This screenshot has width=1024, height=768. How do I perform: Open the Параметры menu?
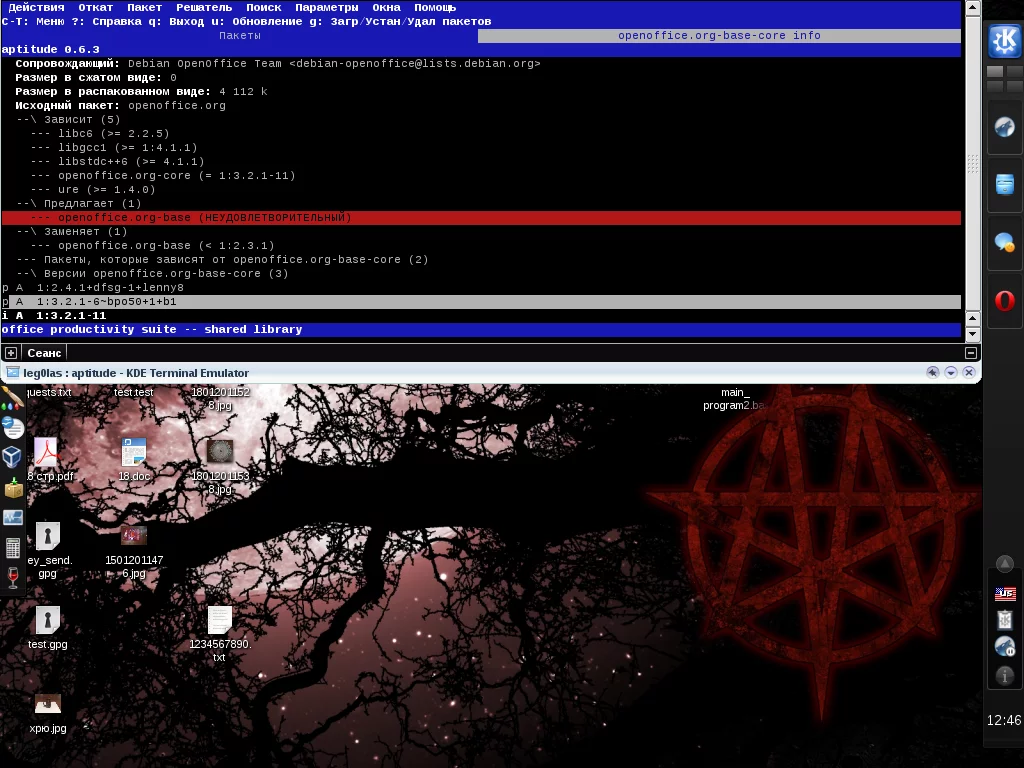point(327,7)
